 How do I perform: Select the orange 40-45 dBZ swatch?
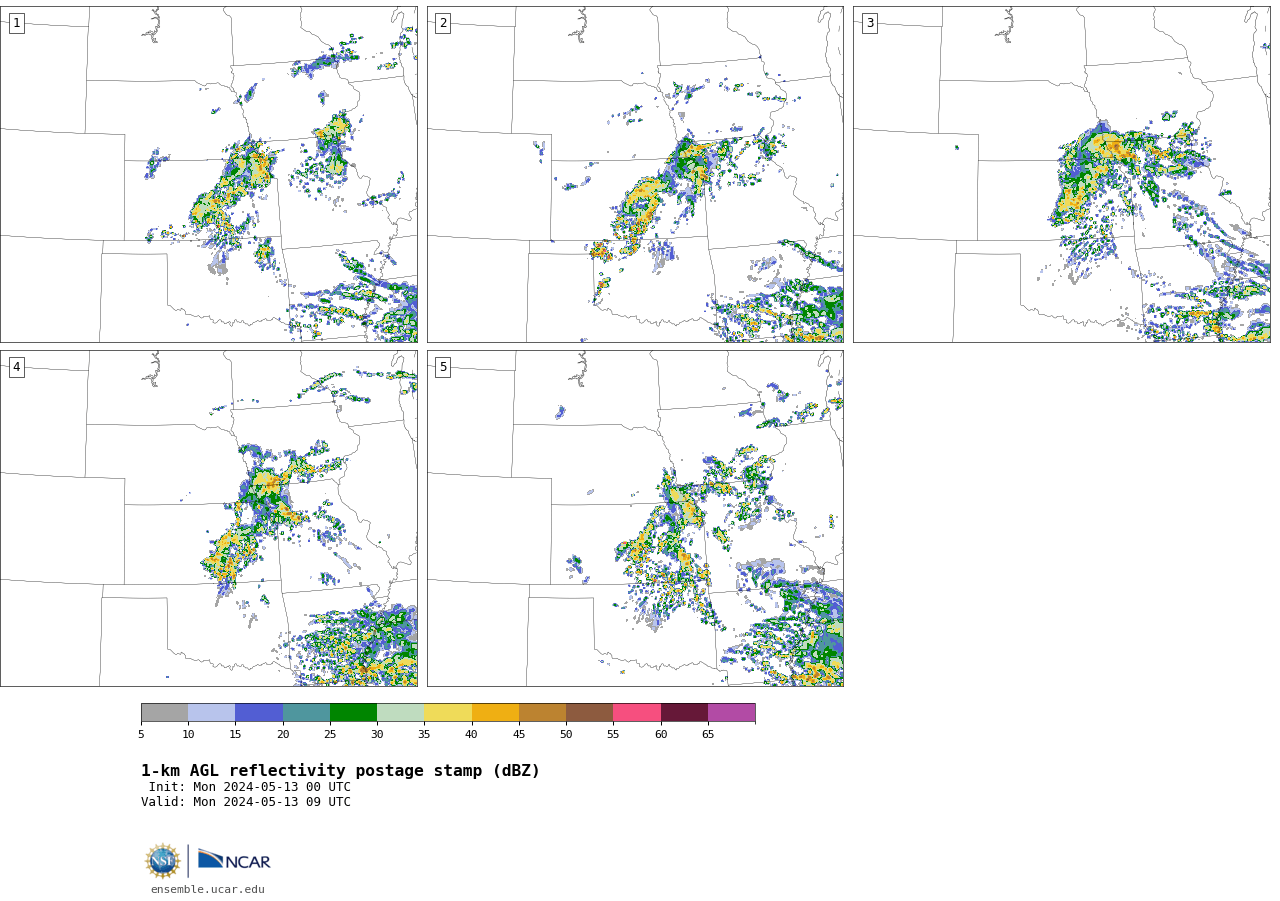click(x=496, y=713)
